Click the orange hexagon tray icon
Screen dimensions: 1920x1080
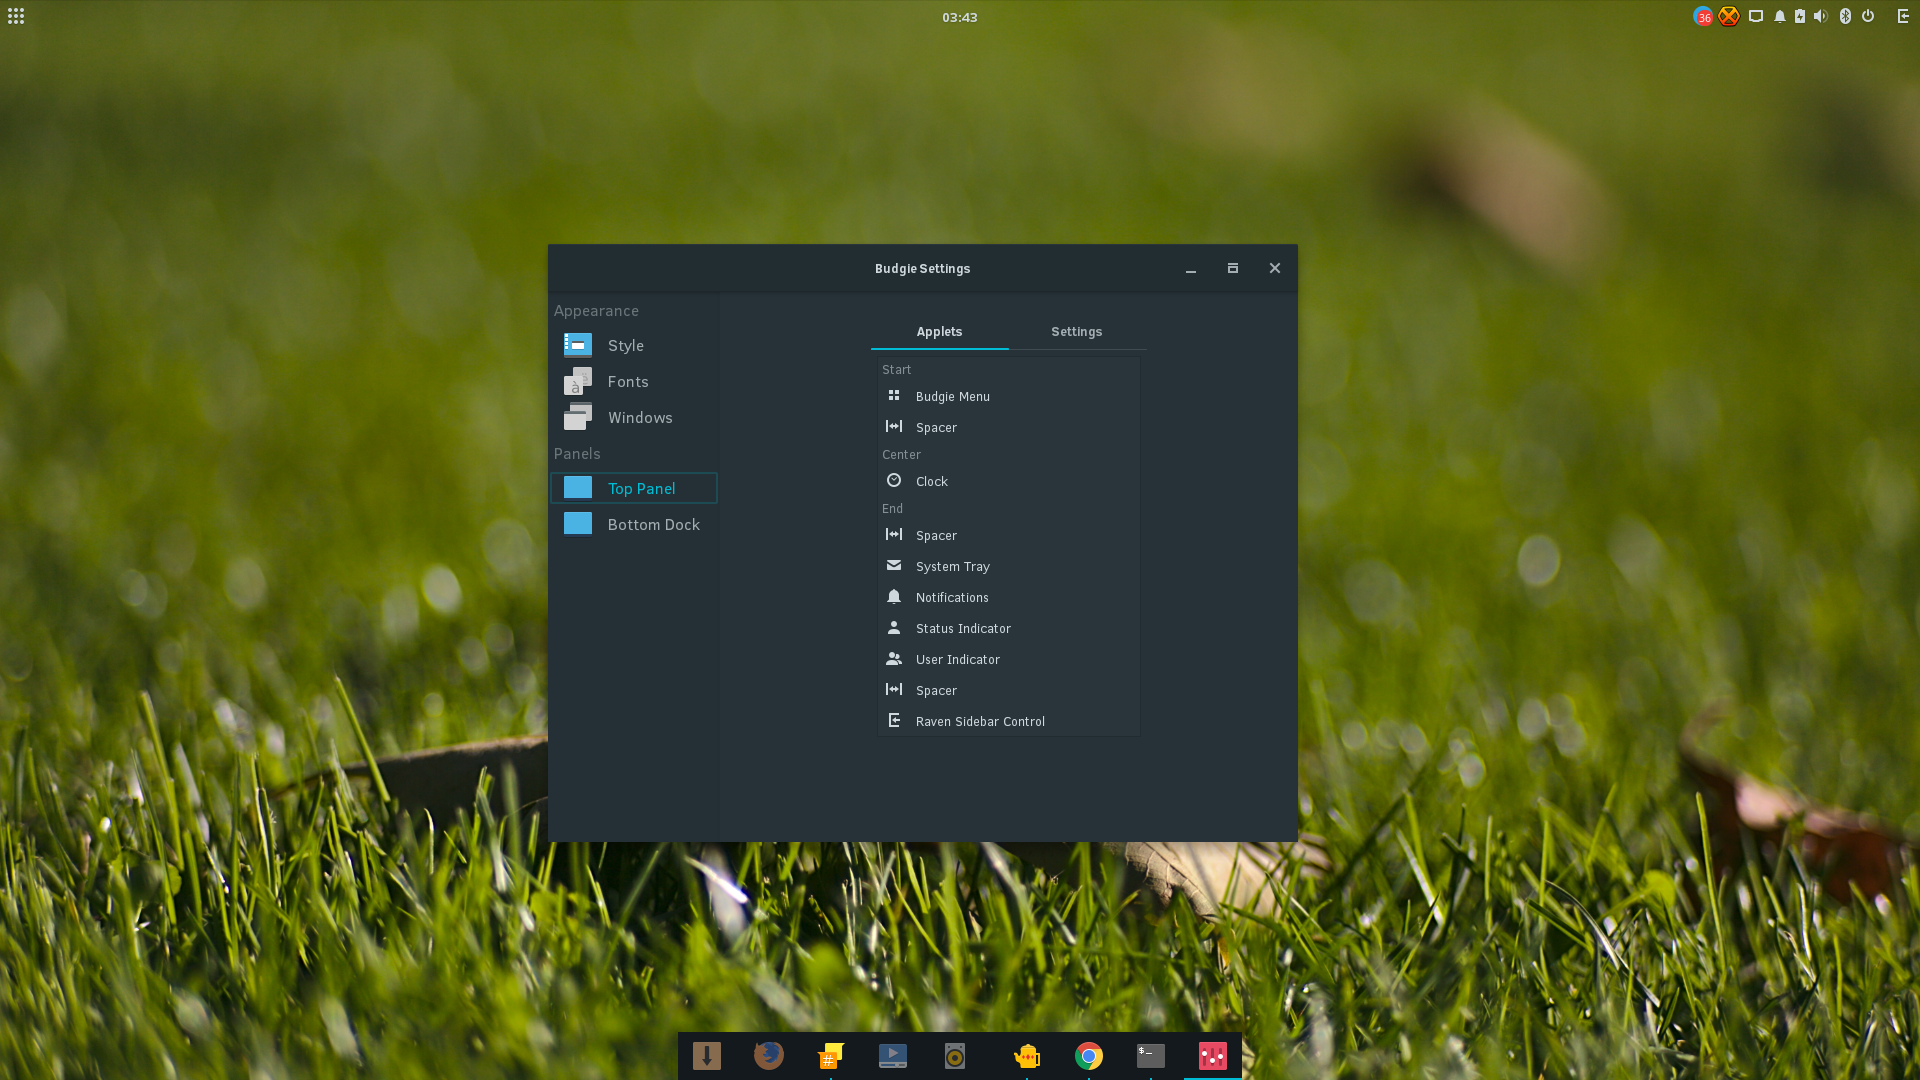tap(1729, 16)
